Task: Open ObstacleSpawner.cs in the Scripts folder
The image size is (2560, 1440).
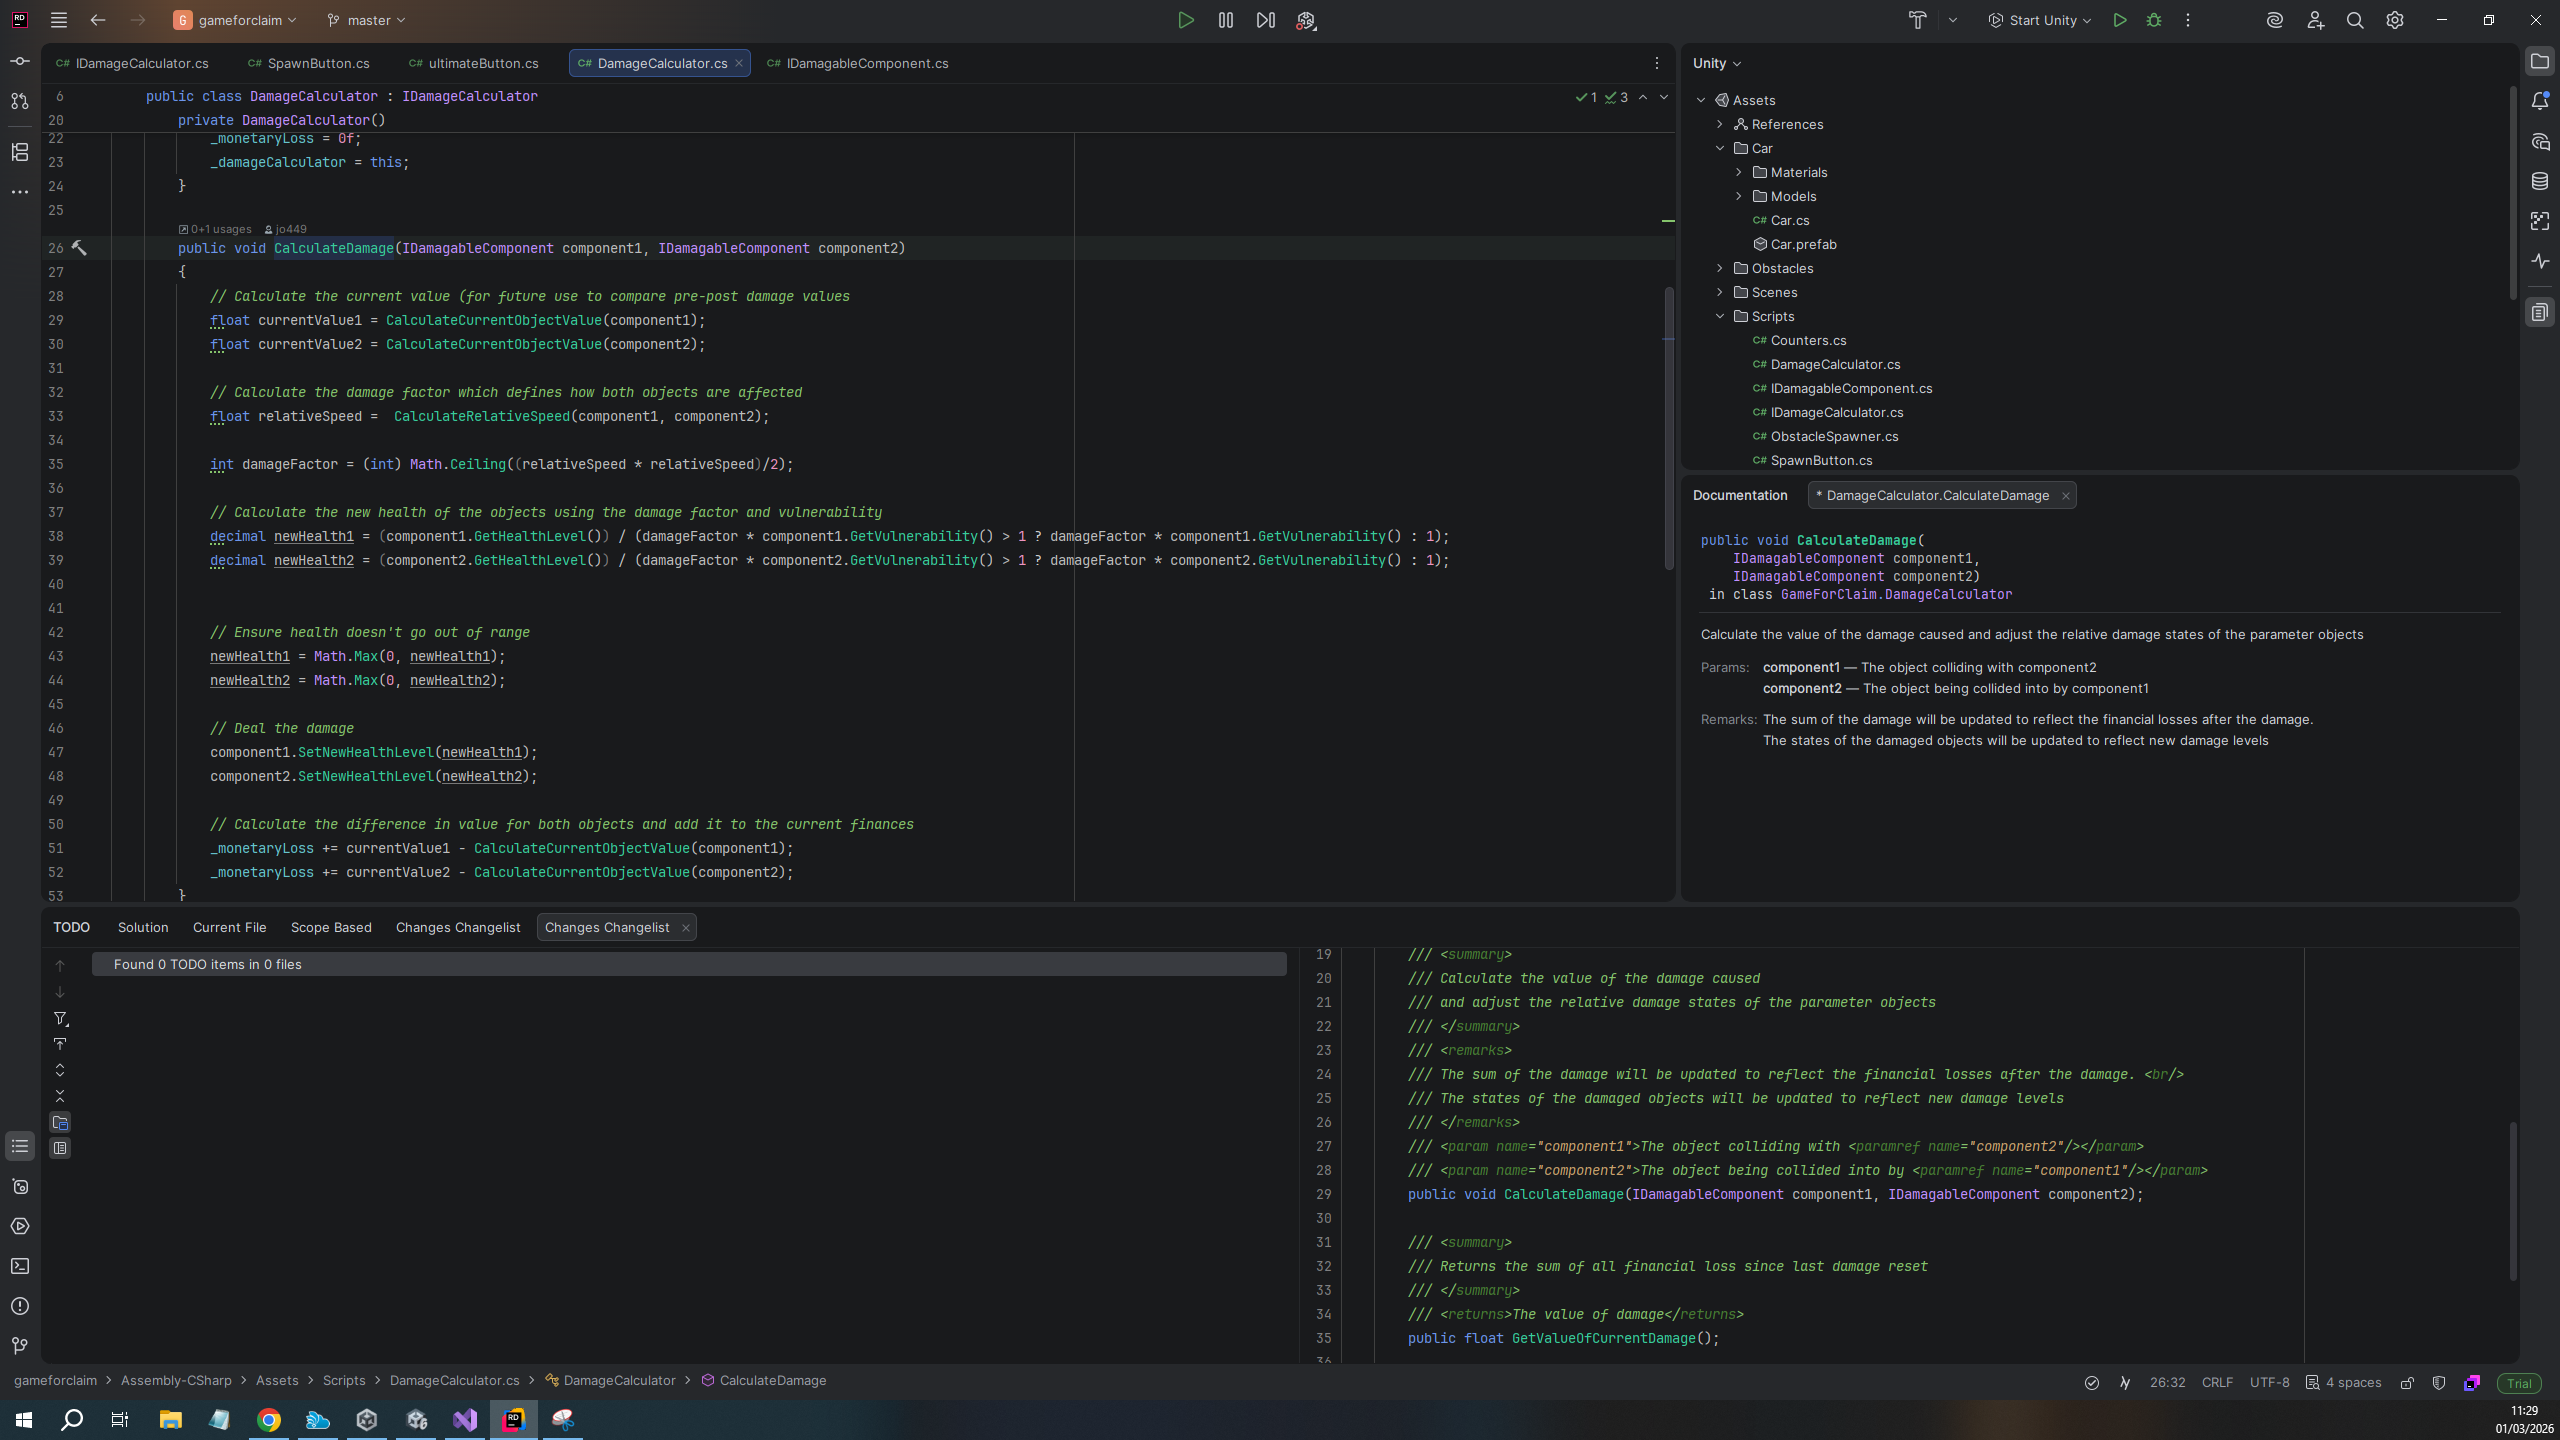Action: pos(1834,436)
